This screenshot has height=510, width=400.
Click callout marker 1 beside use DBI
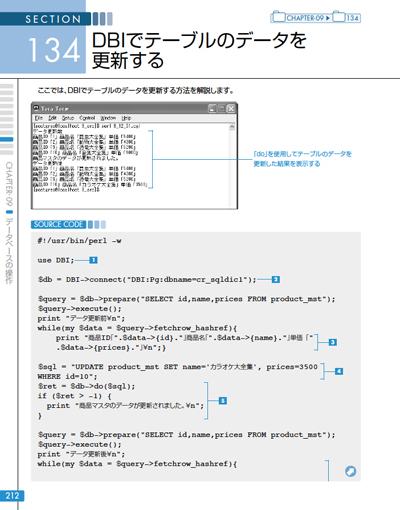tap(93, 260)
